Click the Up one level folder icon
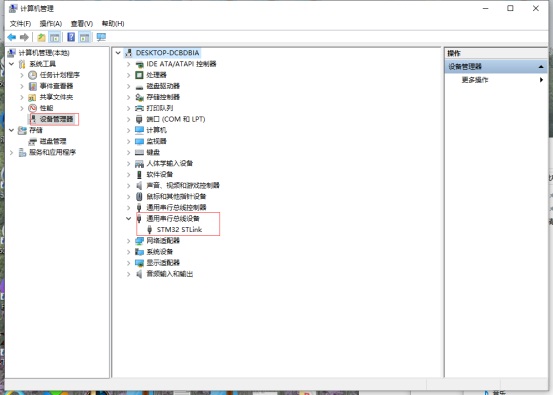 click(x=42, y=37)
